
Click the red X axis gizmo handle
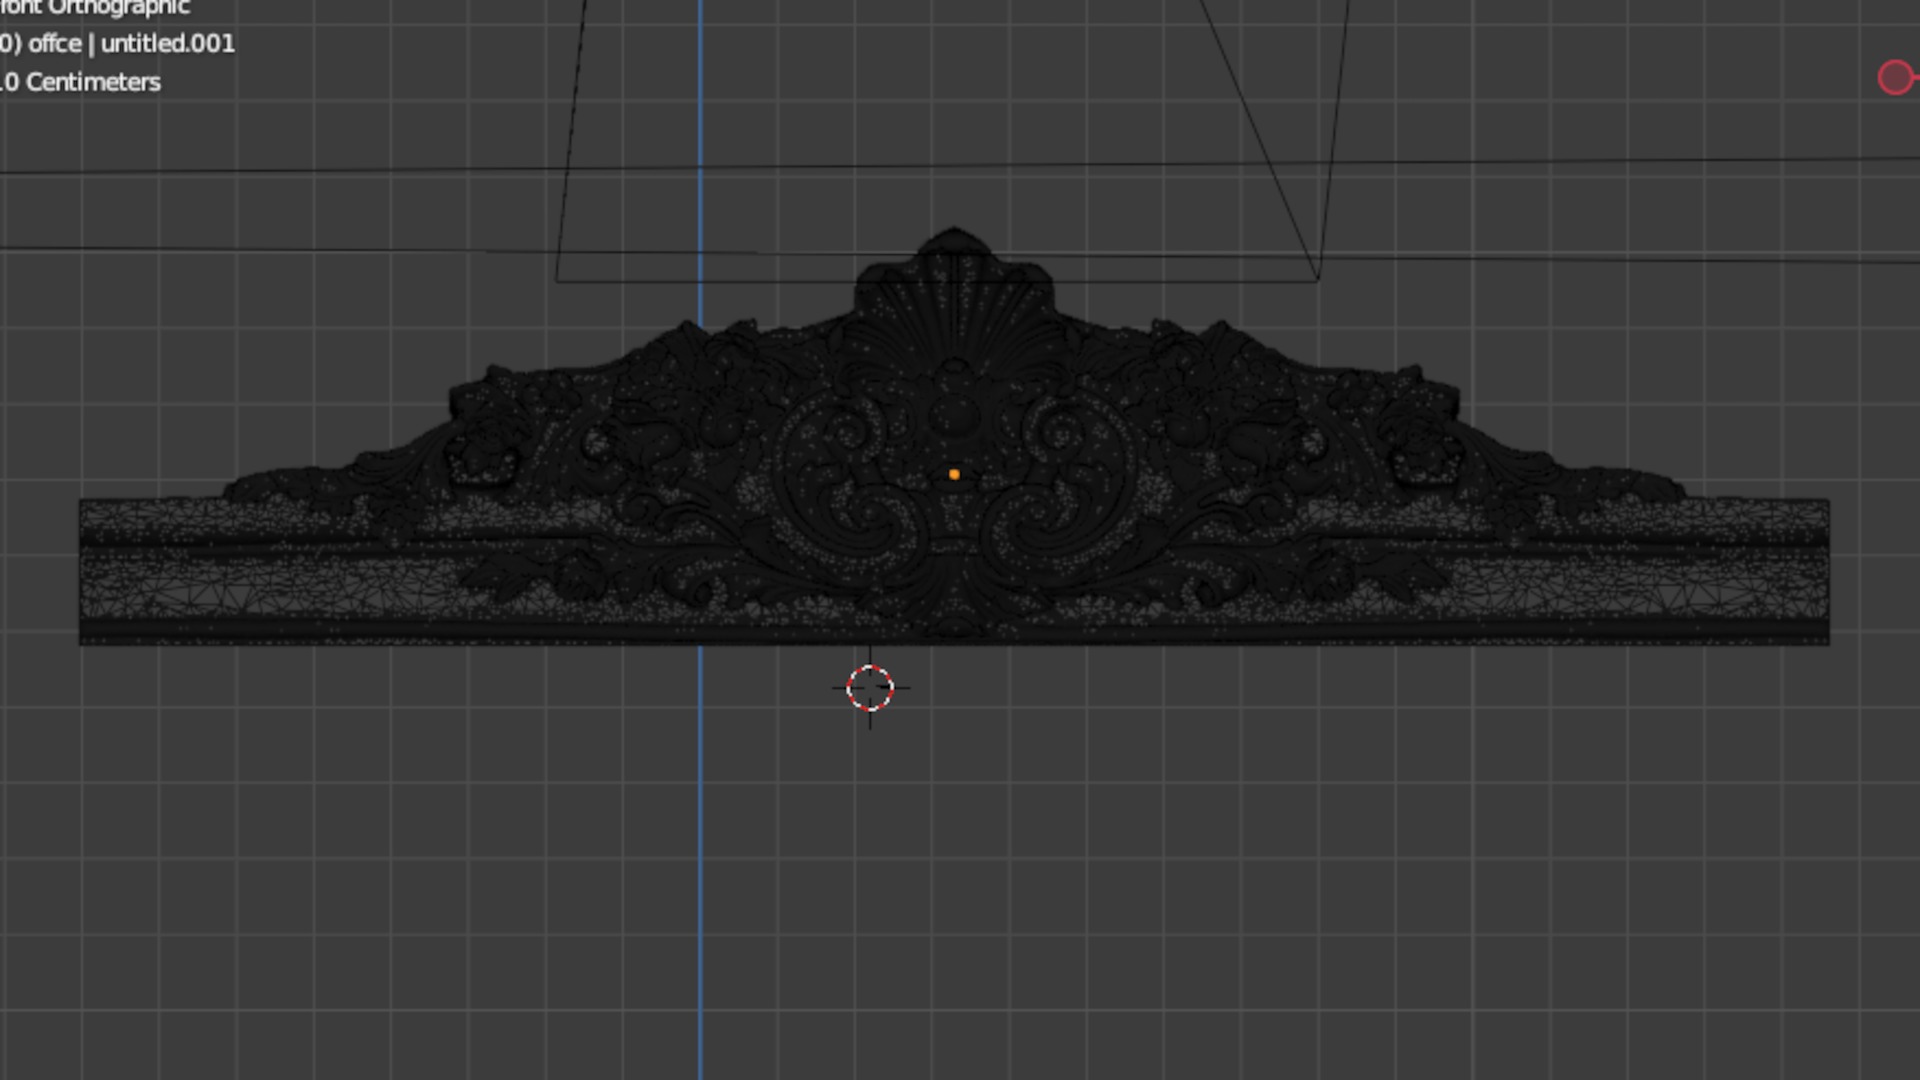[1896, 78]
